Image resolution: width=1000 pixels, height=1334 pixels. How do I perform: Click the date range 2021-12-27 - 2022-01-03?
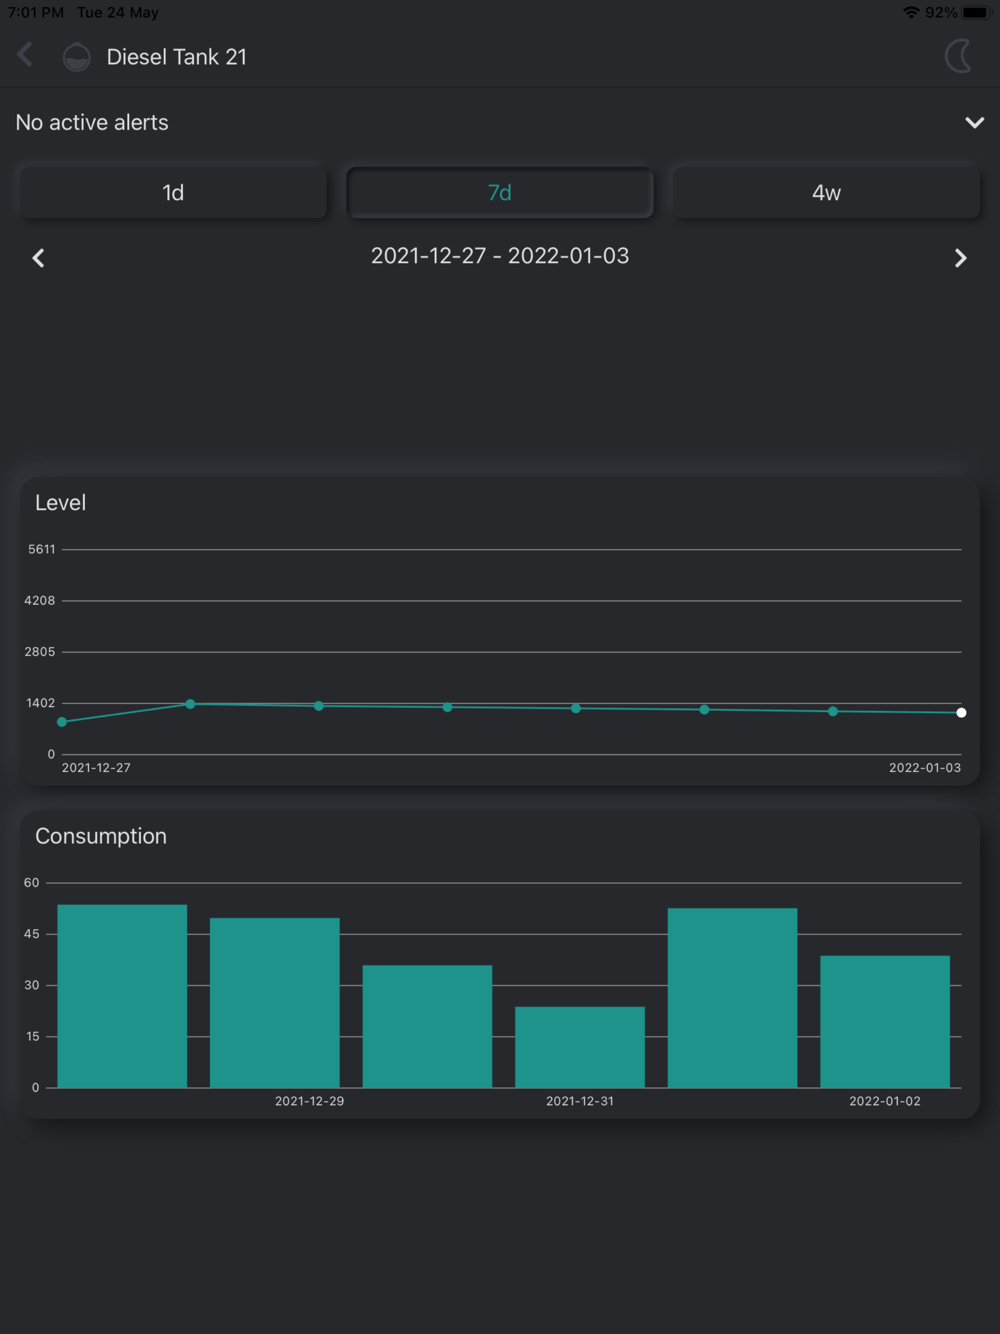(x=500, y=256)
